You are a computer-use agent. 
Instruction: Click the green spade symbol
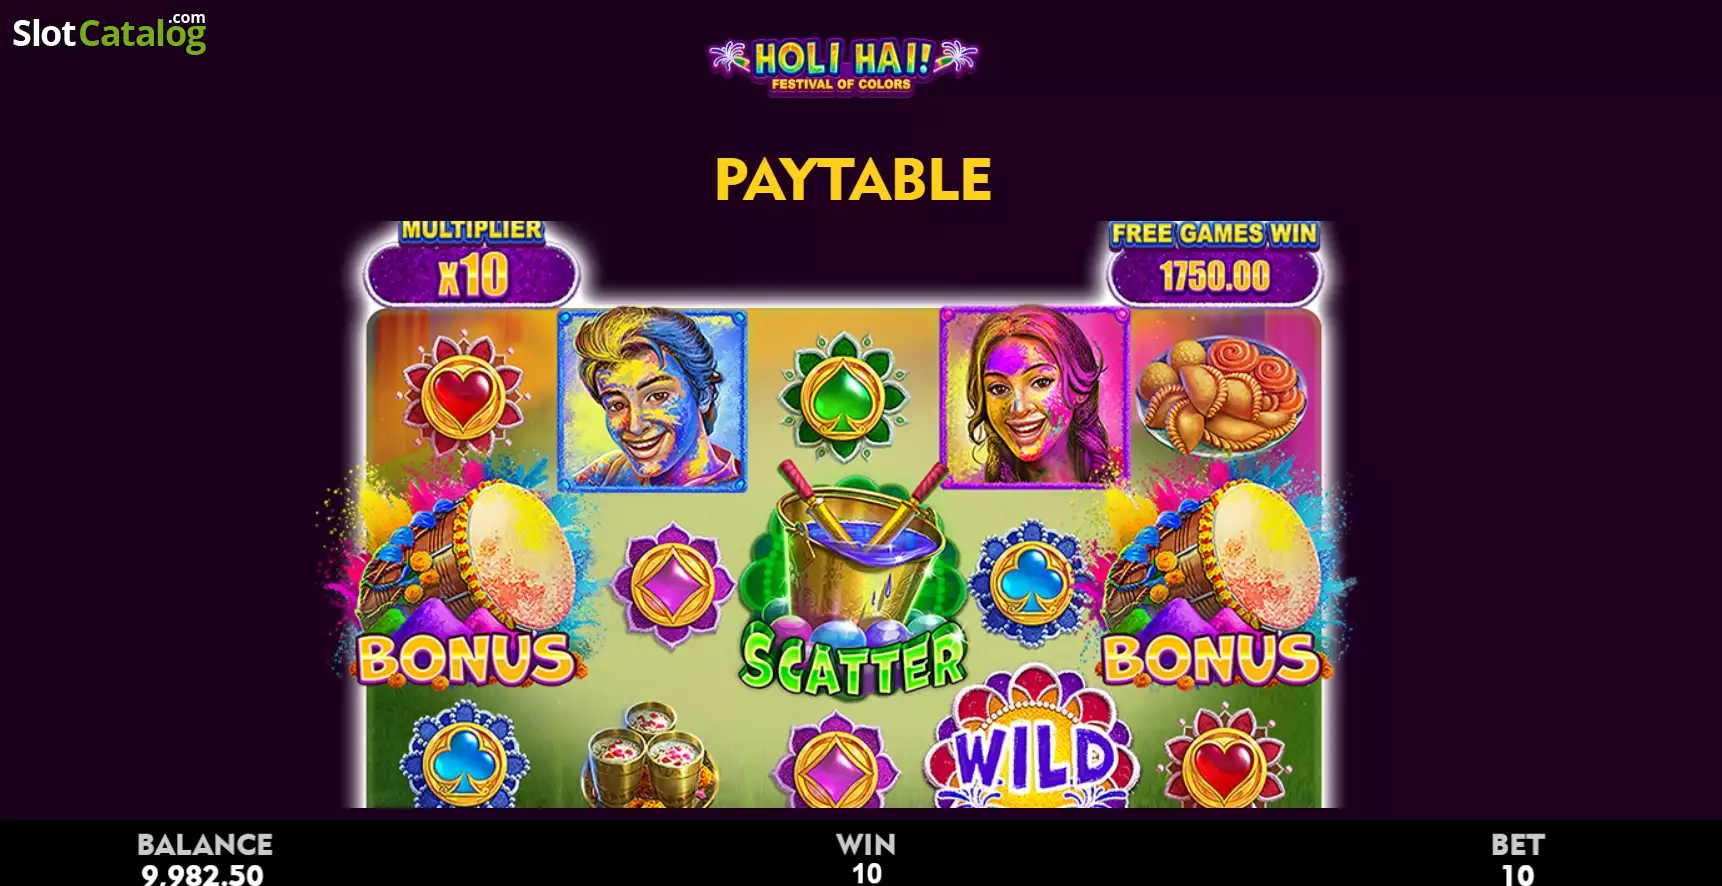(843, 397)
